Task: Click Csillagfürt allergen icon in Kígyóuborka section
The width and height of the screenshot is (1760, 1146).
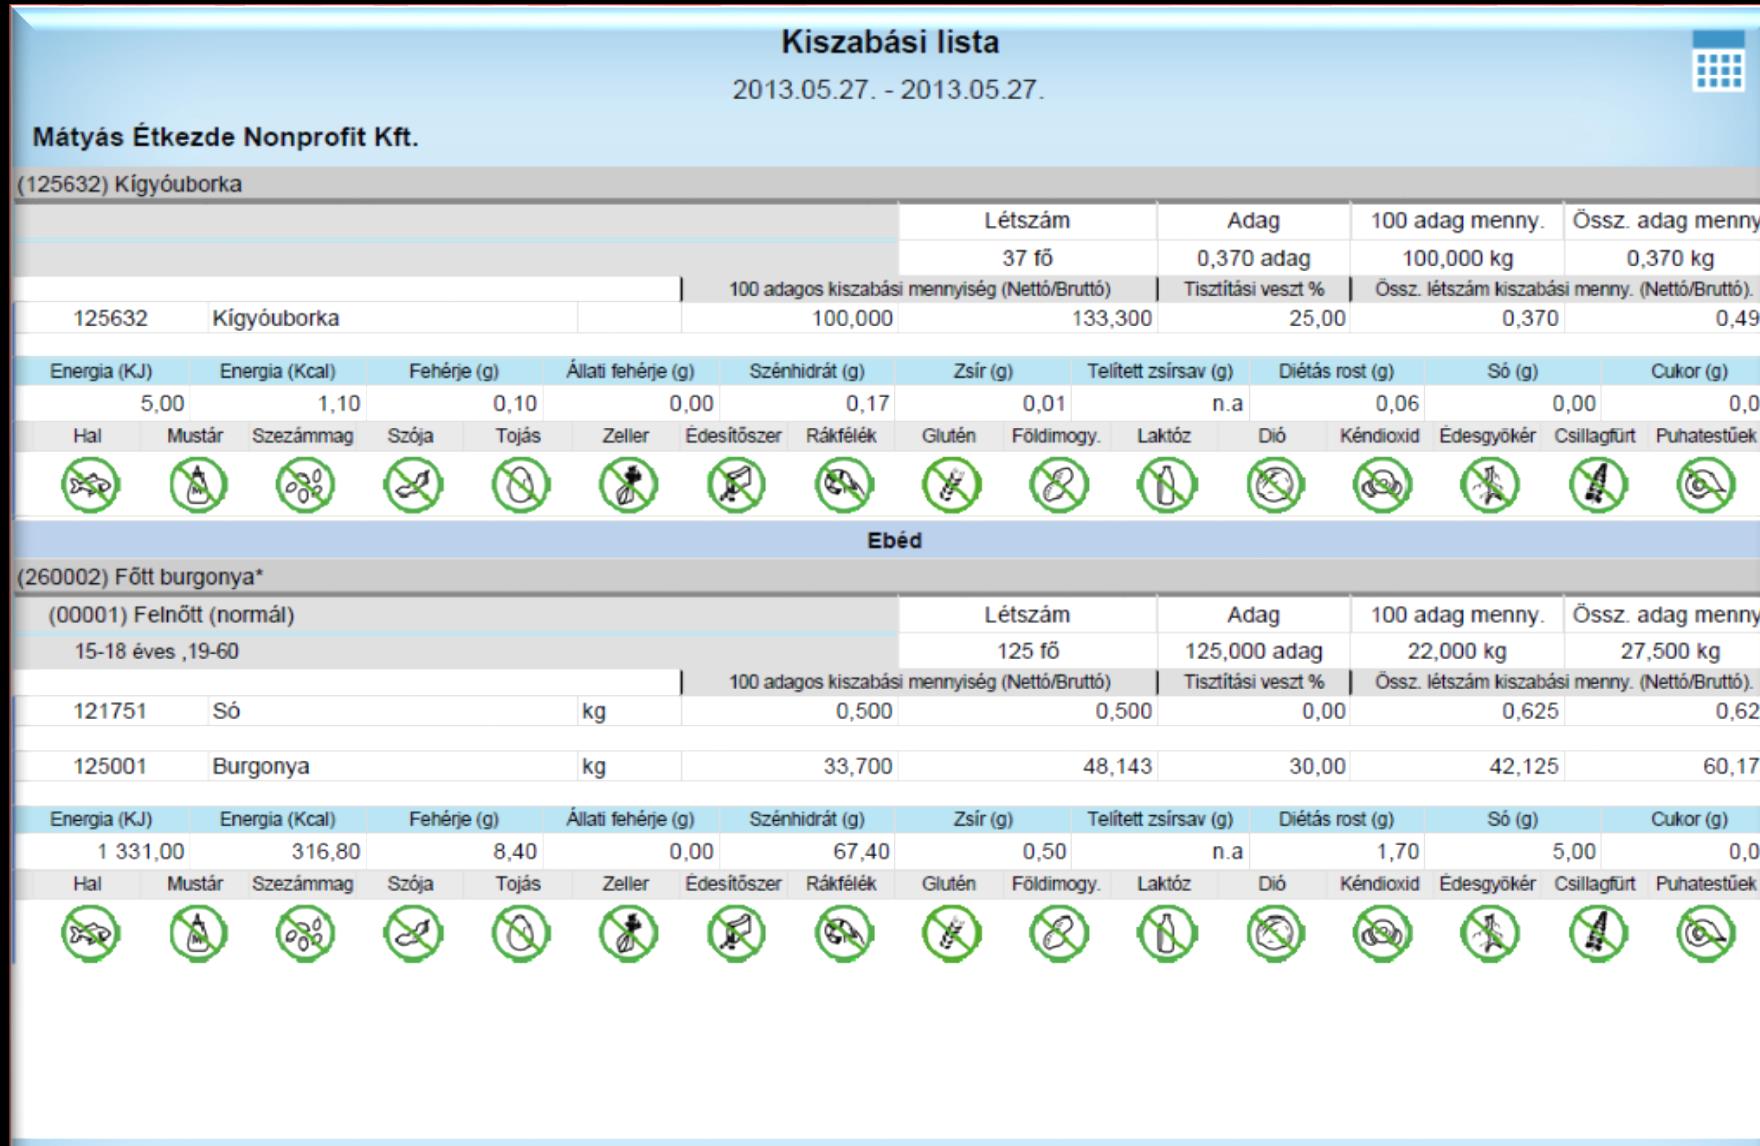Action: (1598, 487)
